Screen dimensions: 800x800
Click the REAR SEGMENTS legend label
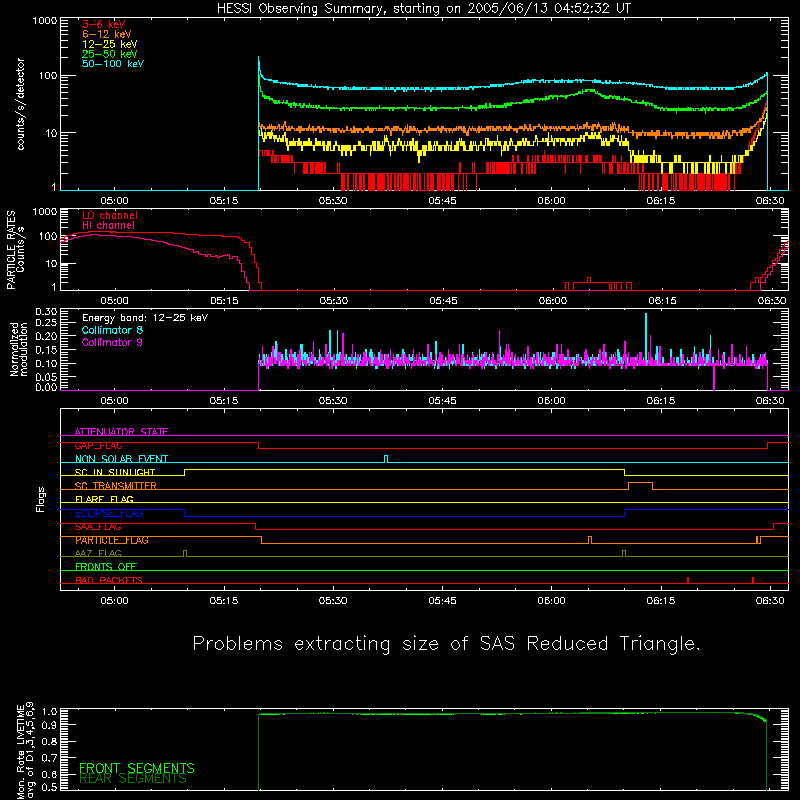133,779
